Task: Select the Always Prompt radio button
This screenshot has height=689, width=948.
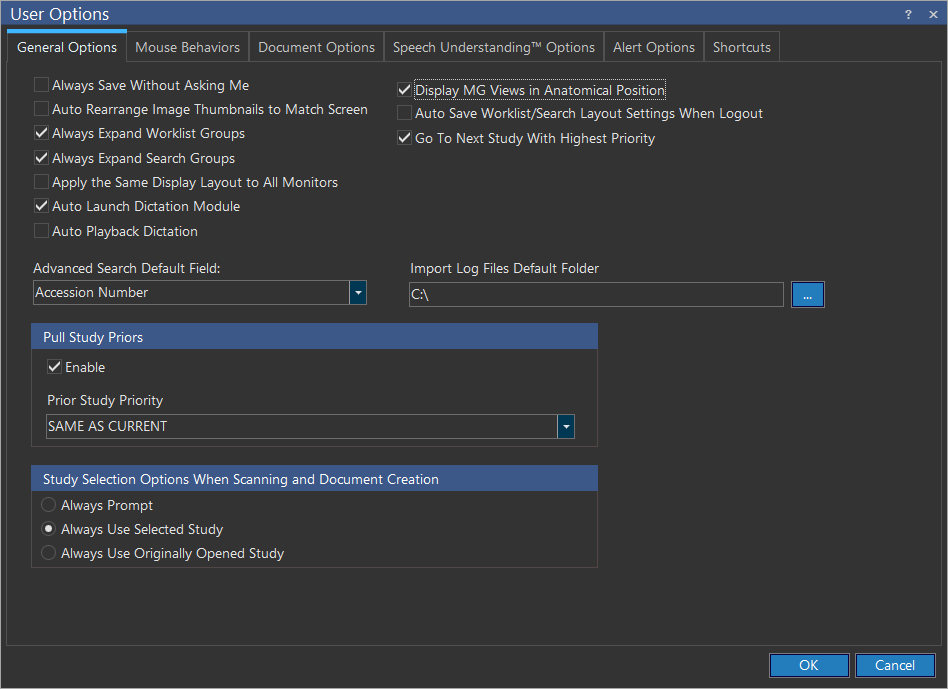Action: 49,506
